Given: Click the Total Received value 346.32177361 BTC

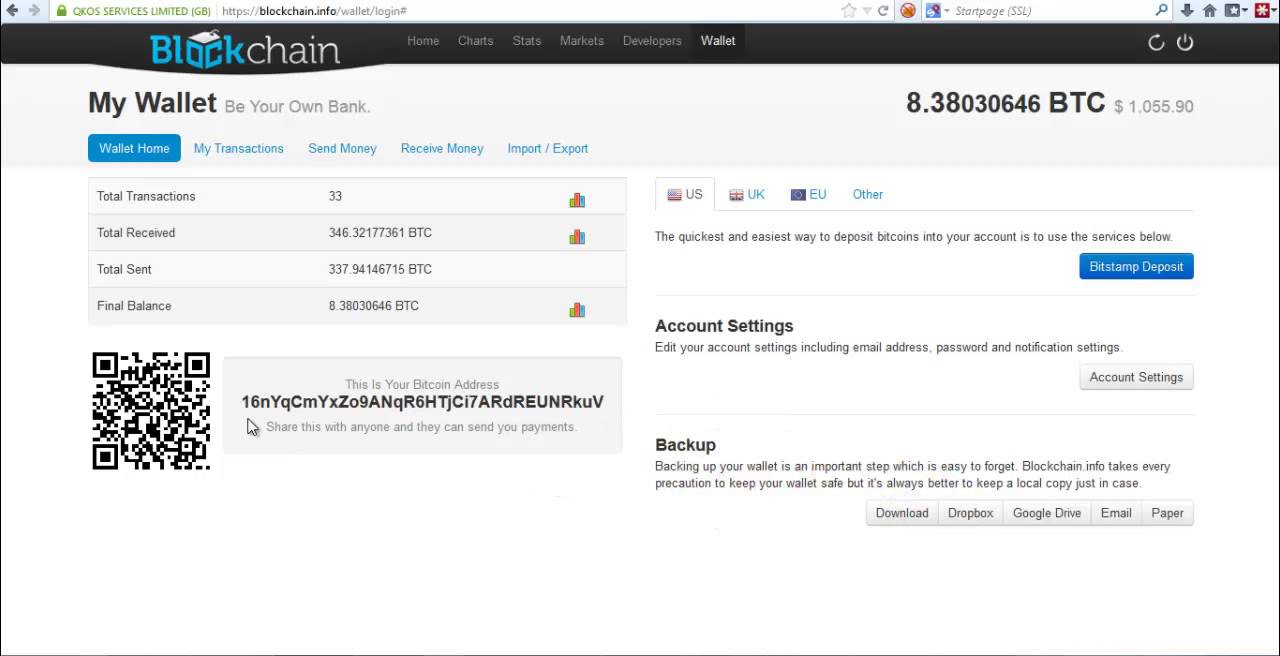Looking at the screenshot, I should point(380,233).
